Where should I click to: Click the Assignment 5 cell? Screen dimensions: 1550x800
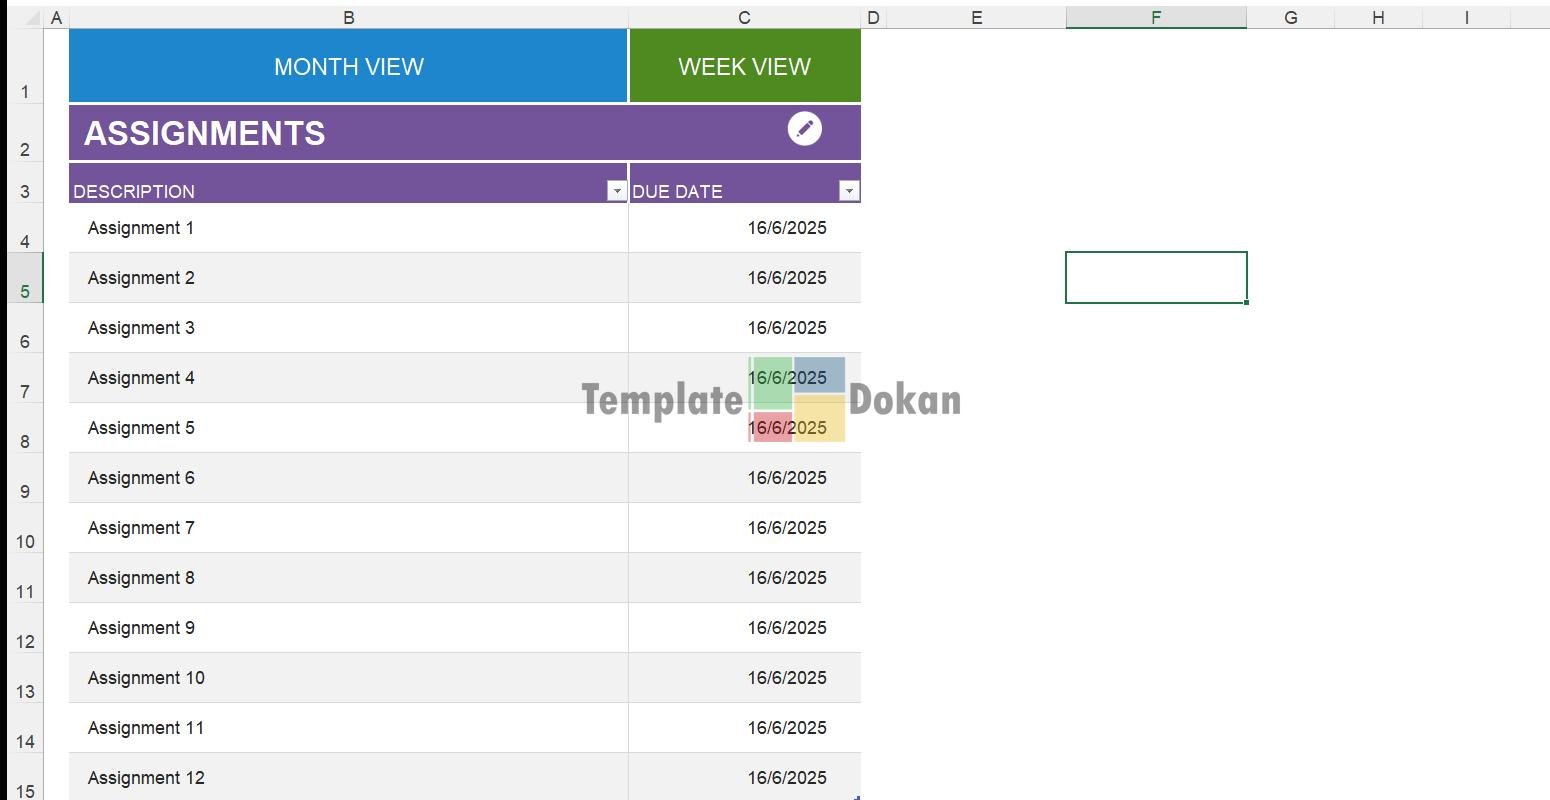(x=348, y=428)
